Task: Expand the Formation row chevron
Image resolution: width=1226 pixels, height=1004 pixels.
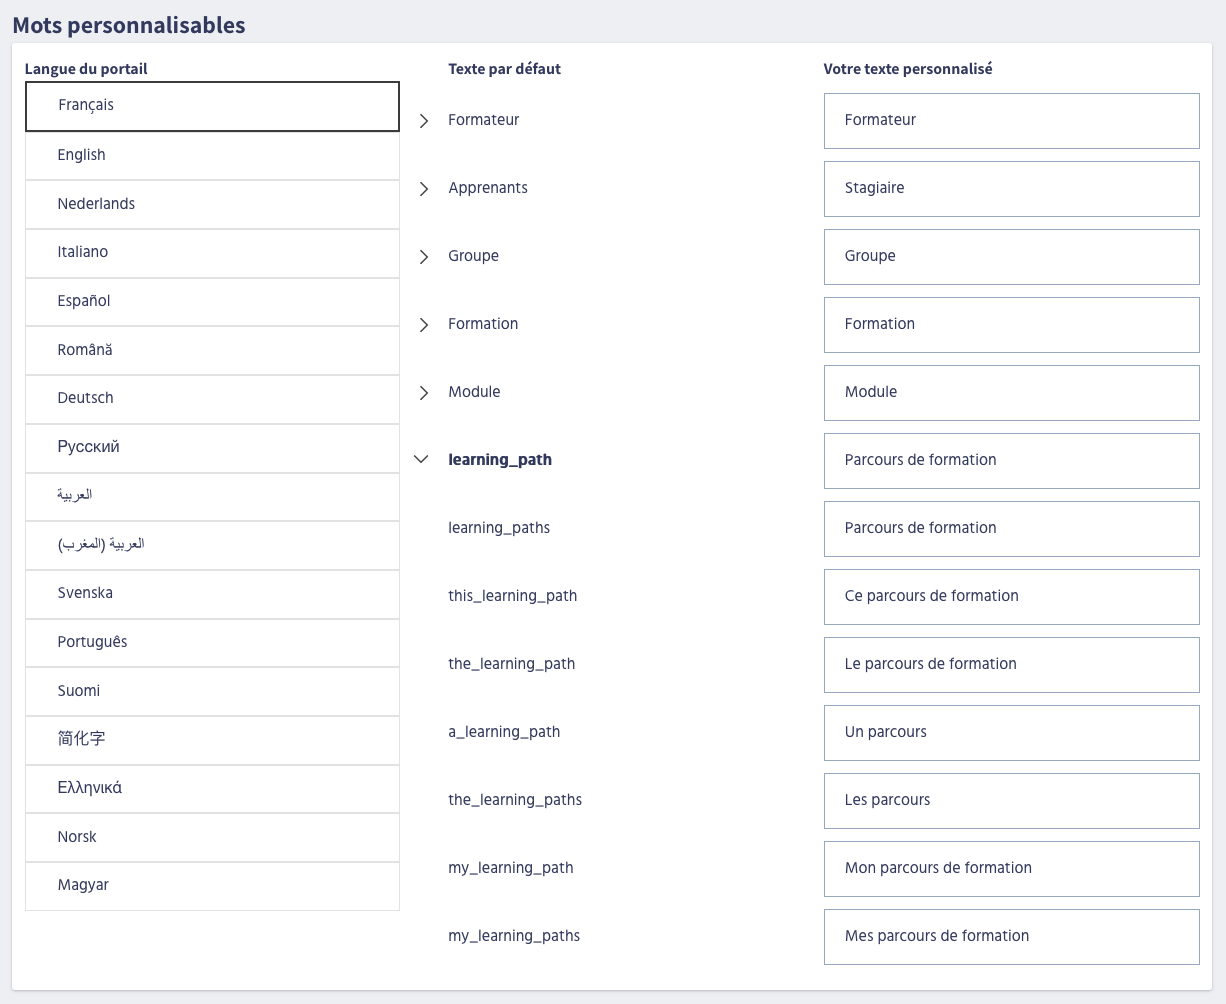Action: (x=424, y=325)
